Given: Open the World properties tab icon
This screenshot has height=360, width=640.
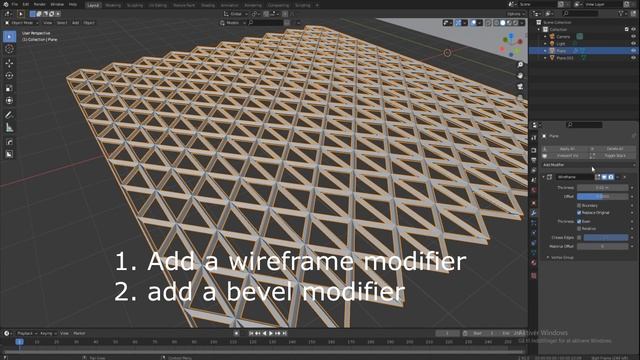Looking at the screenshot, I should [x=533, y=190].
